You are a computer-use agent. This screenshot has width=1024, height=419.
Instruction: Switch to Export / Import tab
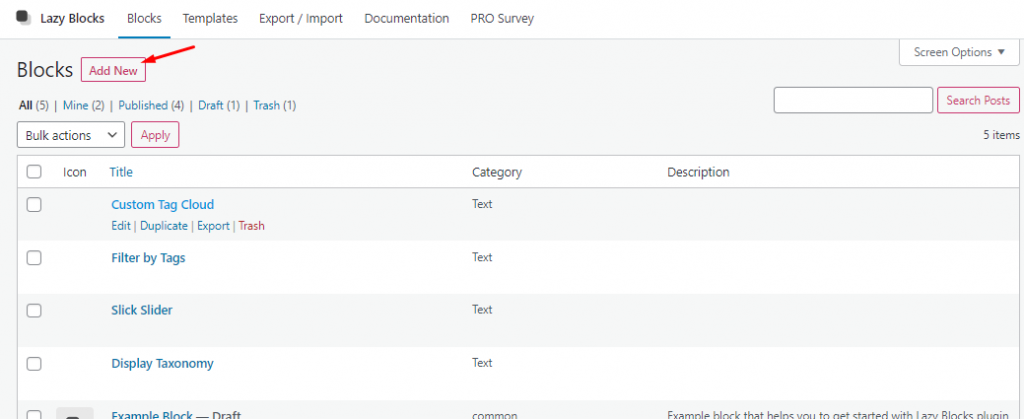click(x=300, y=19)
